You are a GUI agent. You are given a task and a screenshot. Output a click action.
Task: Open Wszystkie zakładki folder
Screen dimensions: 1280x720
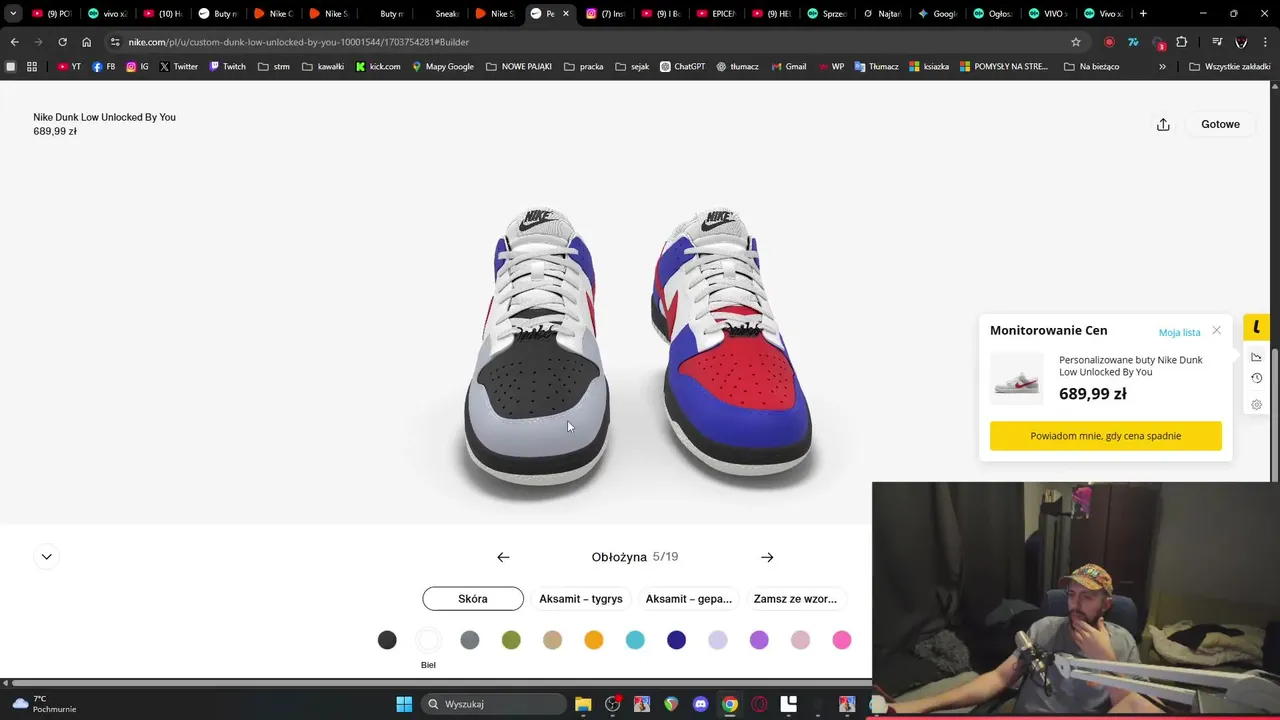pyautogui.click(x=1230, y=67)
